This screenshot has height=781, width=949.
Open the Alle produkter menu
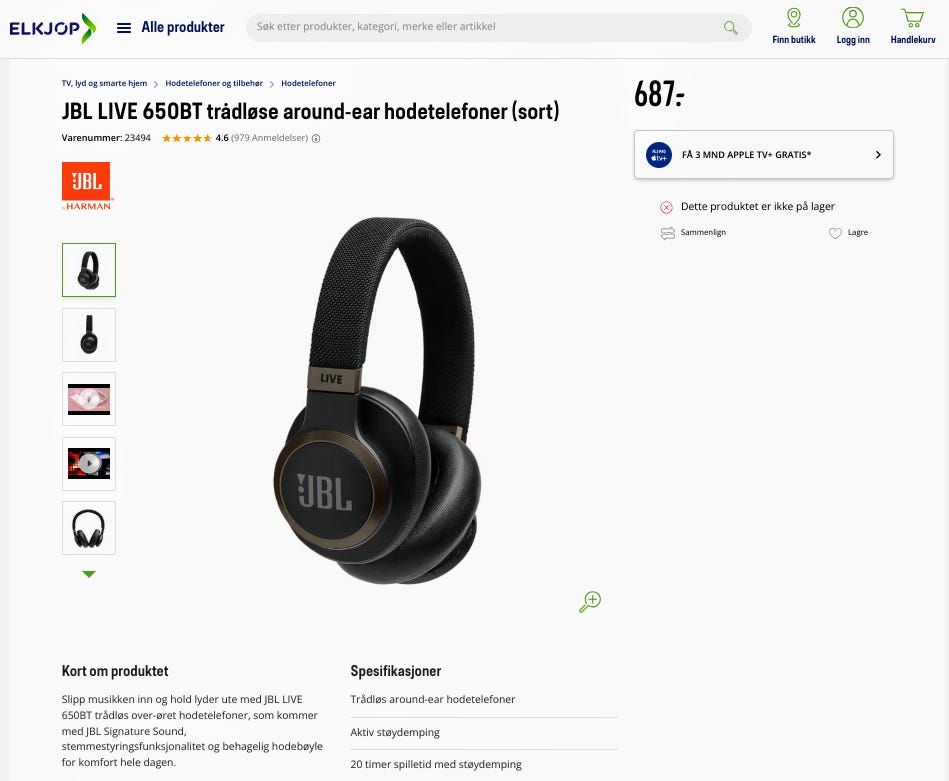pyautogui.click(x=183, y=27)
